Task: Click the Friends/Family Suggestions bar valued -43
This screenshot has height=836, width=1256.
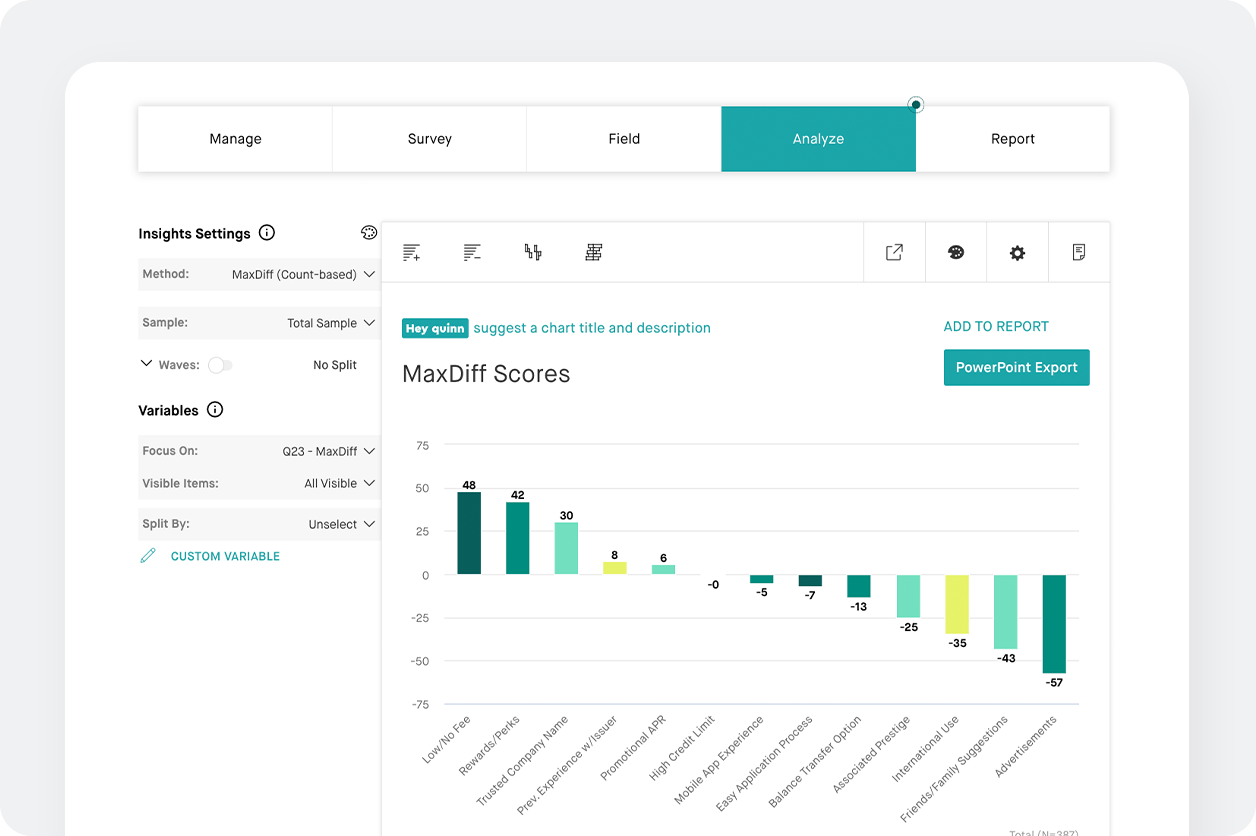Action: 1005,612
